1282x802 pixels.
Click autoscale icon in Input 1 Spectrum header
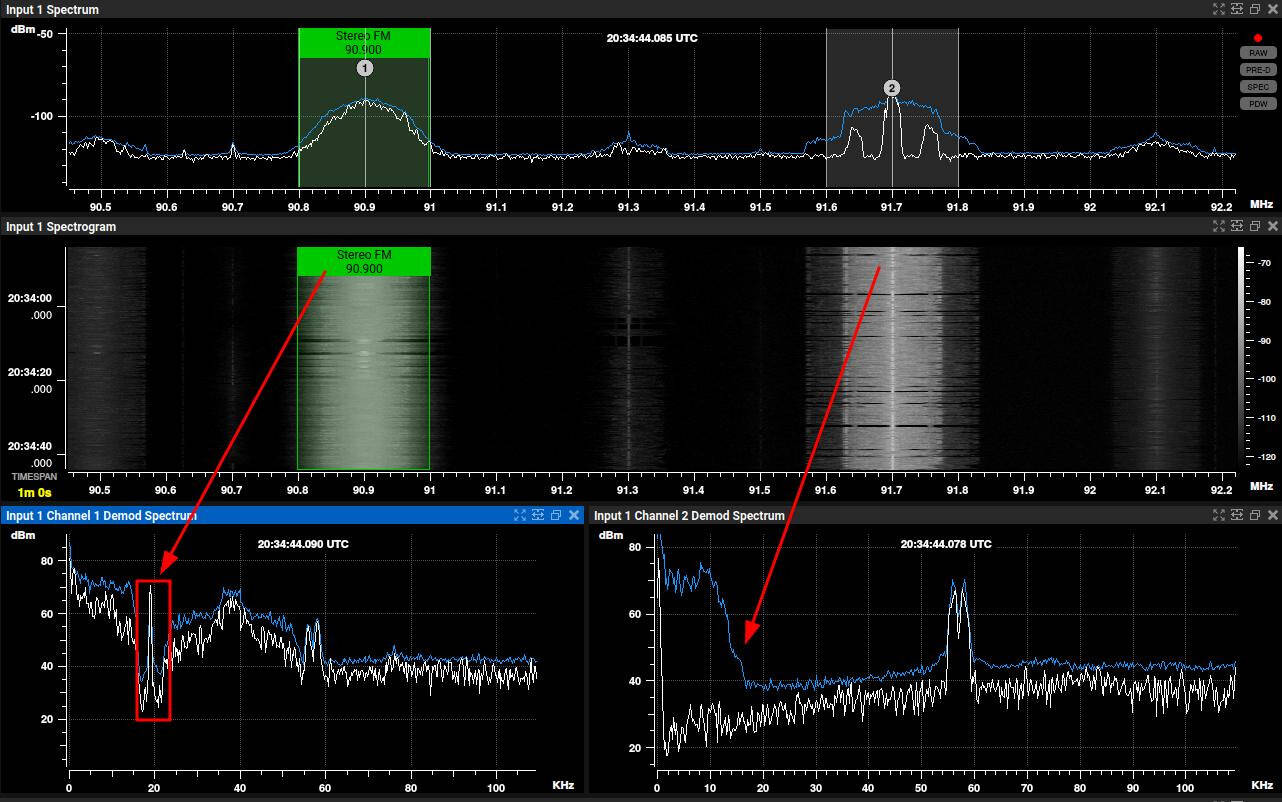pos(1237,9)
